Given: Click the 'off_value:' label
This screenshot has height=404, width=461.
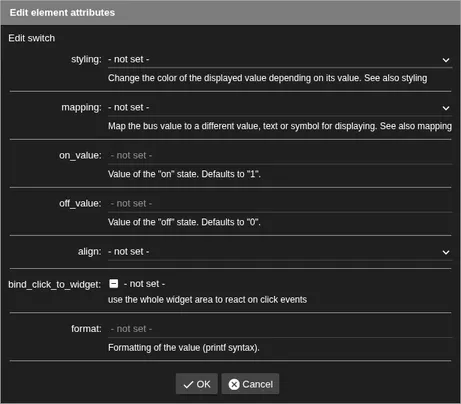Looking at the screenshot, I should [x=80, y=204].
